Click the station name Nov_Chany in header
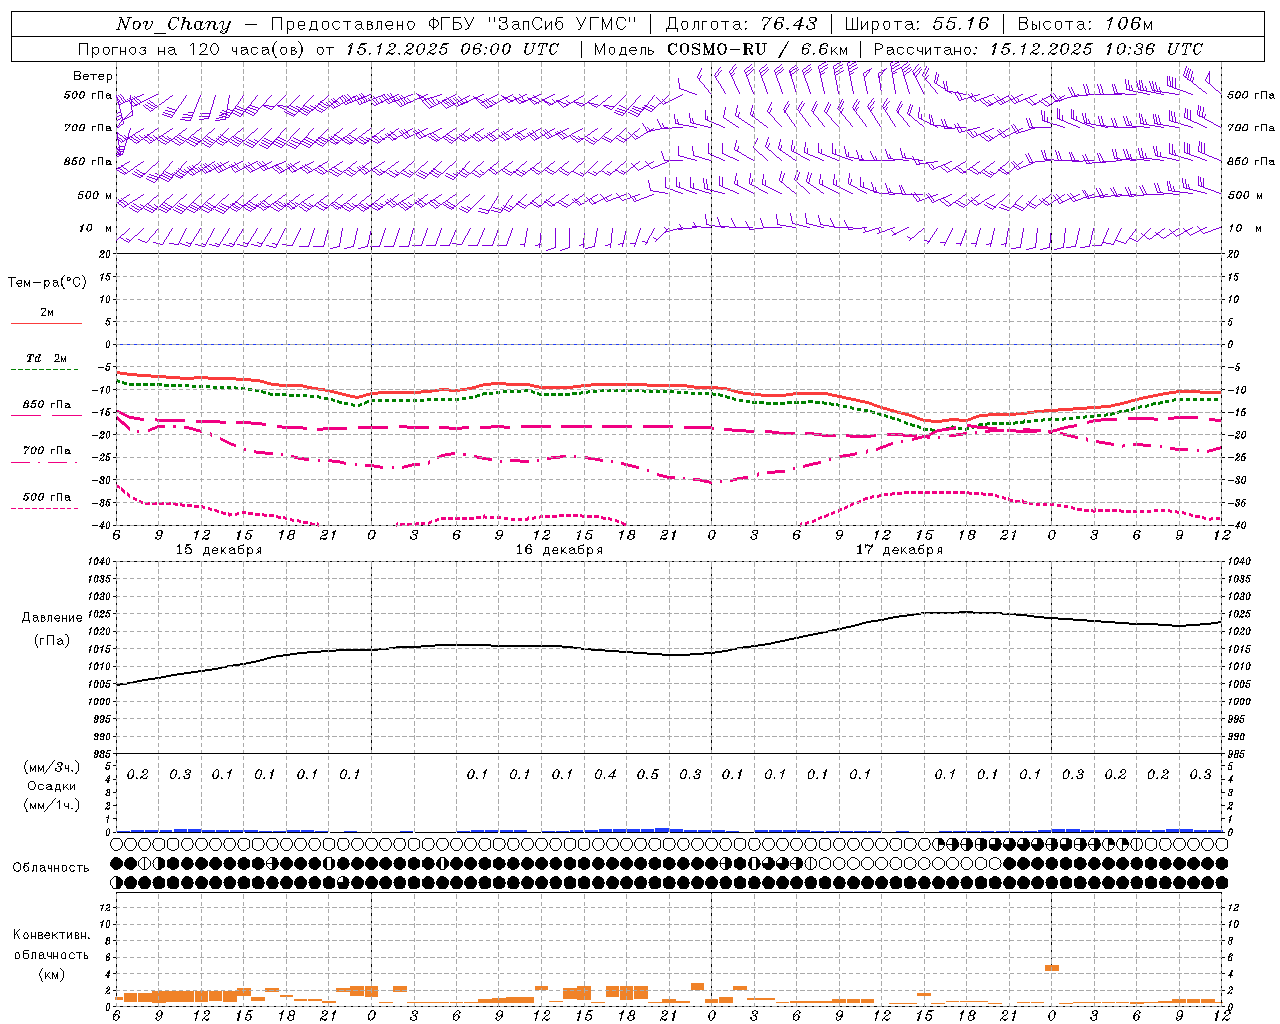Screen dimensions: 1280x1024 coord(173,24)
